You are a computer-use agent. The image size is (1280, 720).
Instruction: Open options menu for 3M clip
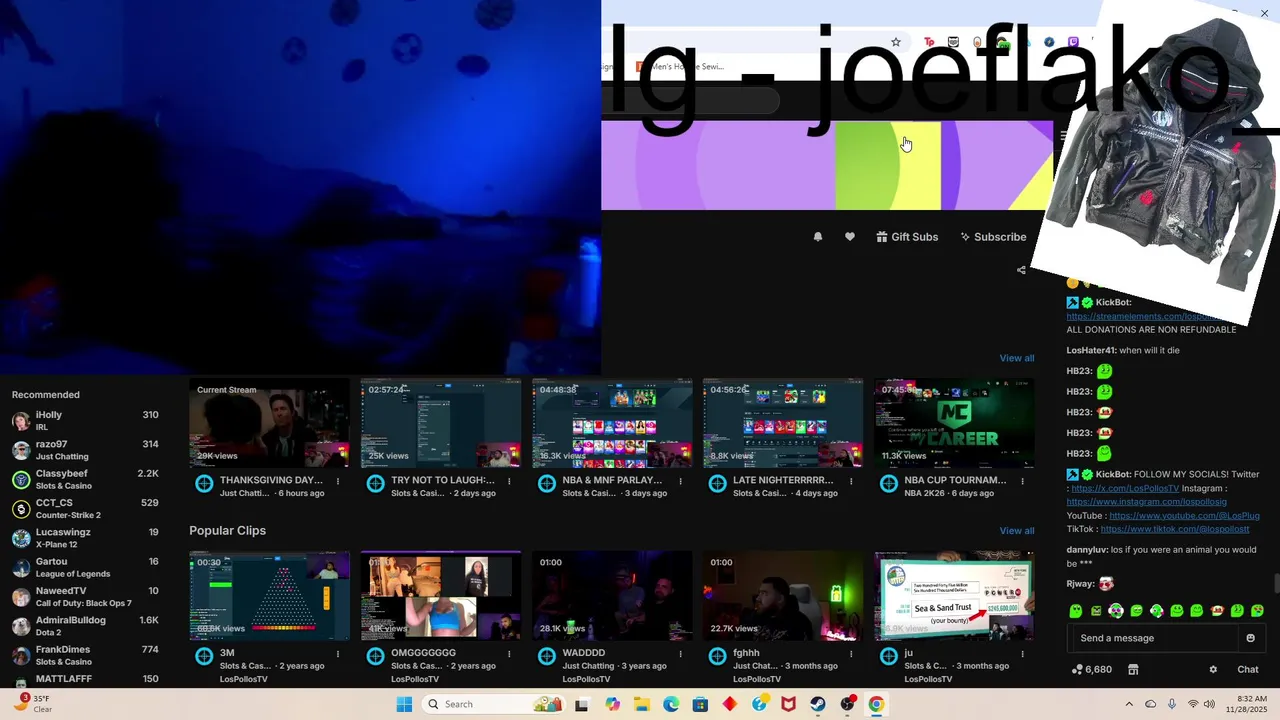[338, 654]
